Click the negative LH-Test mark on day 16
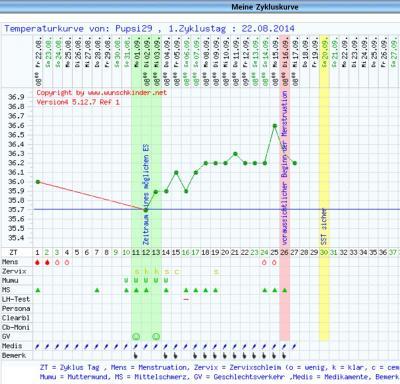 point(186,299)
